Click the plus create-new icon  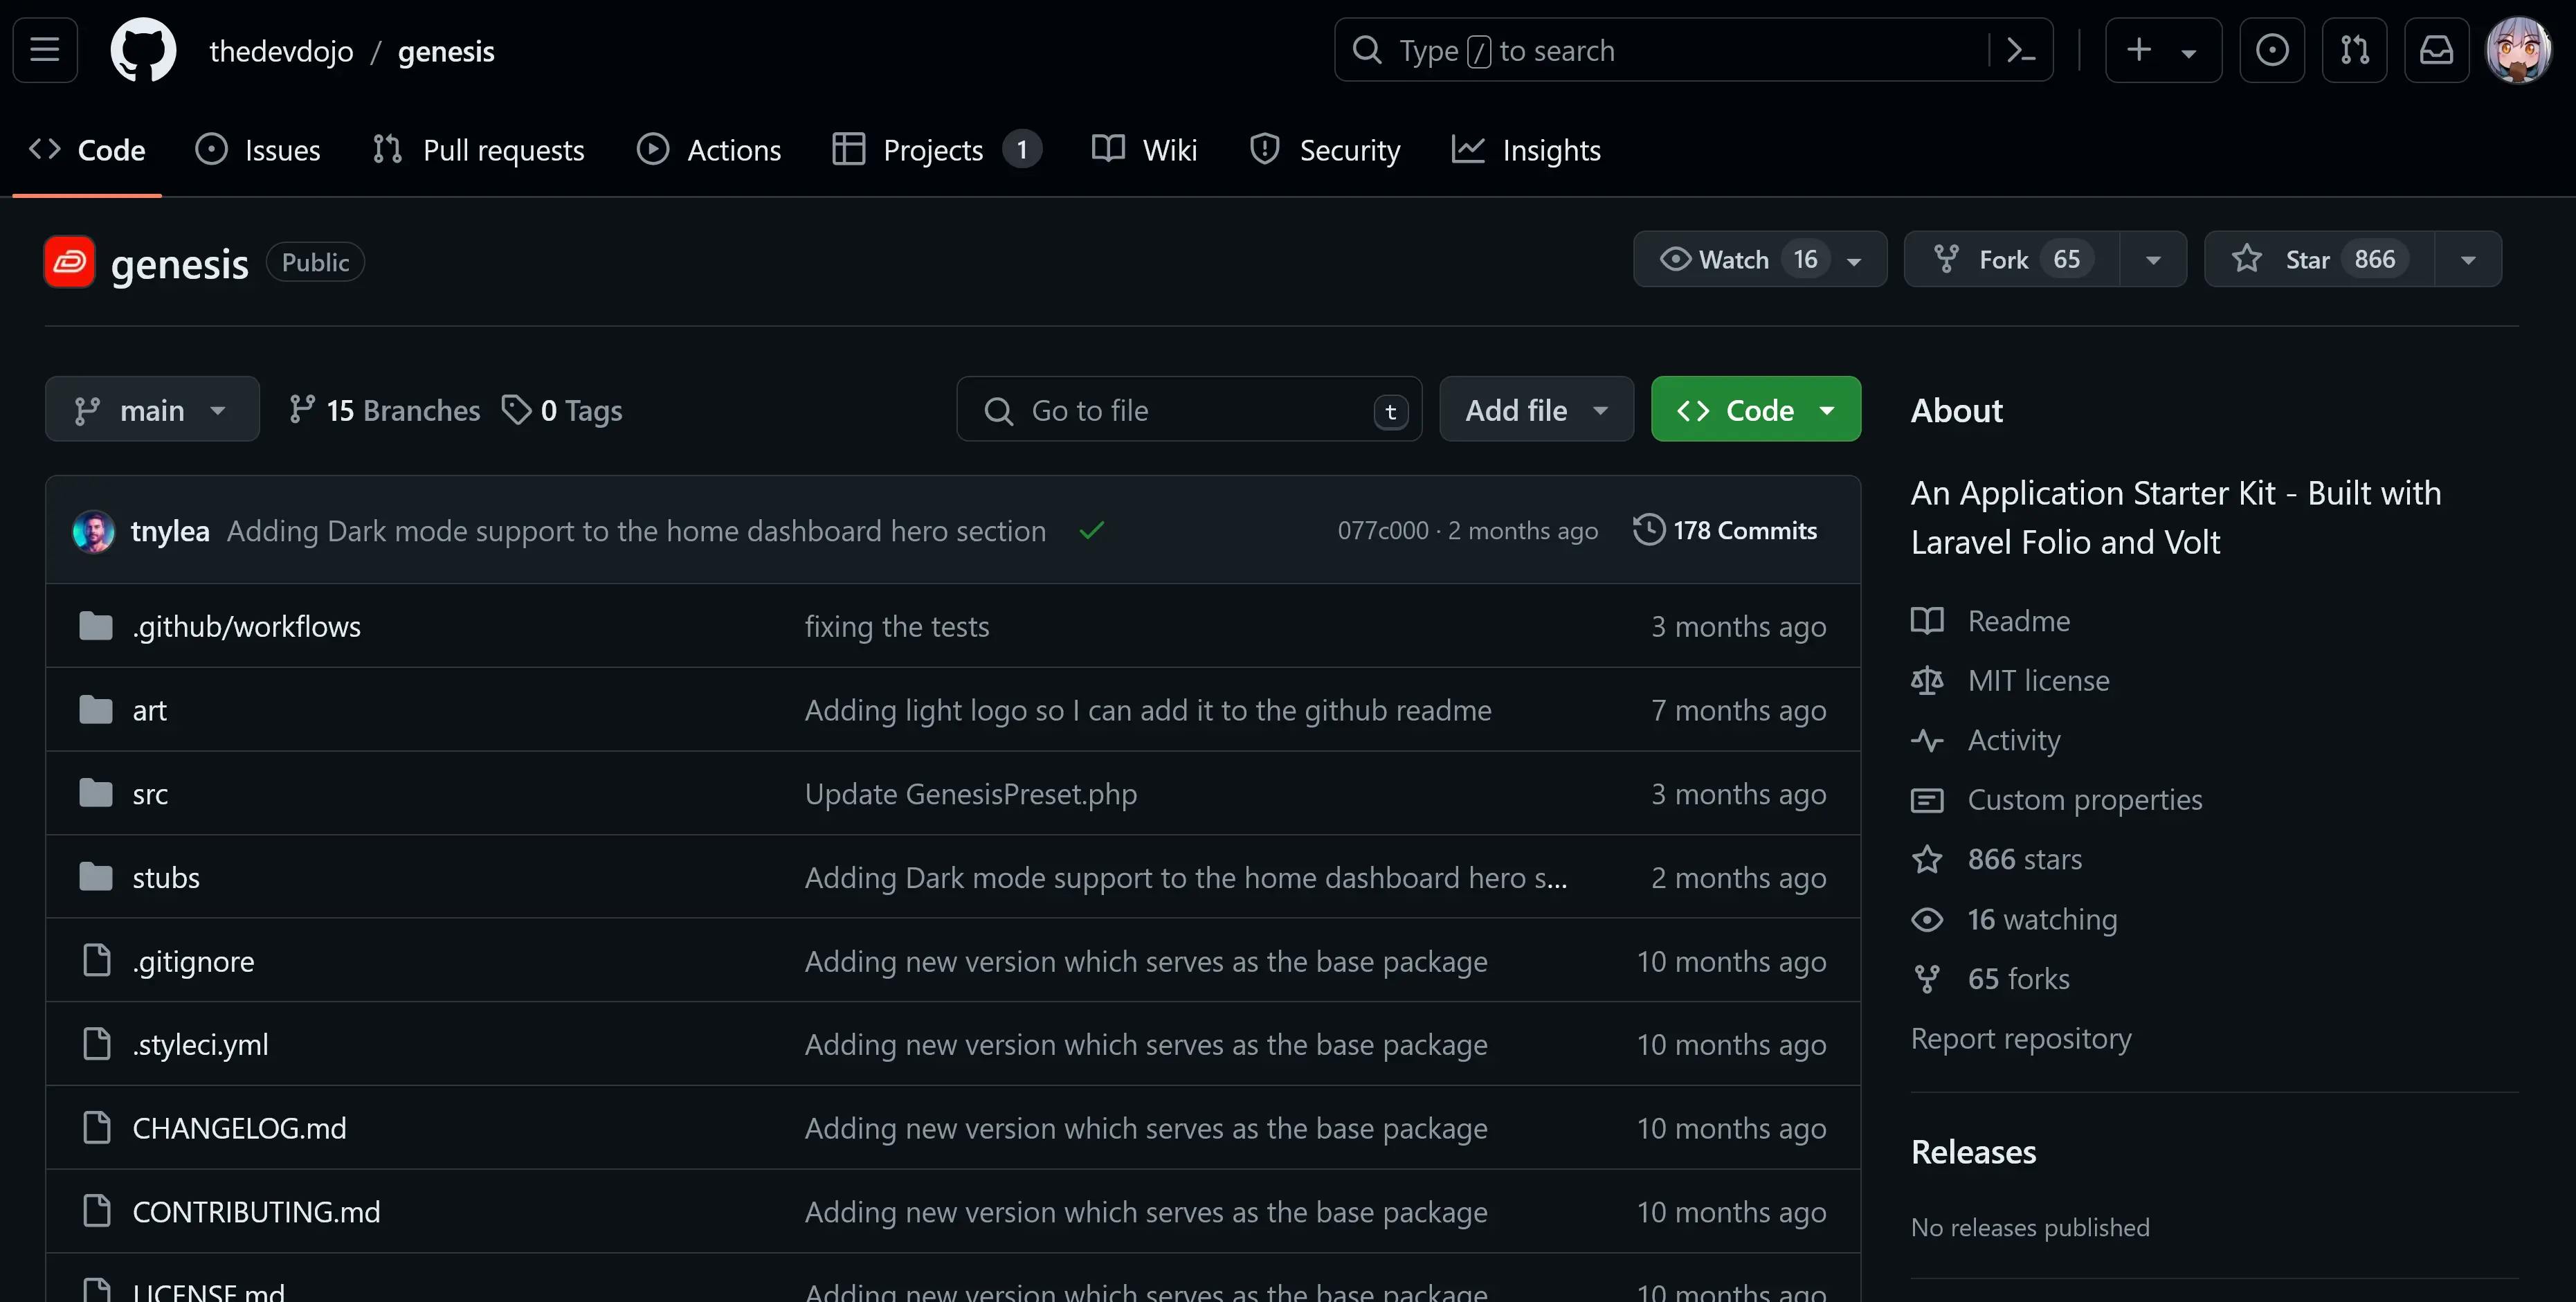[x=2138, y=49]
